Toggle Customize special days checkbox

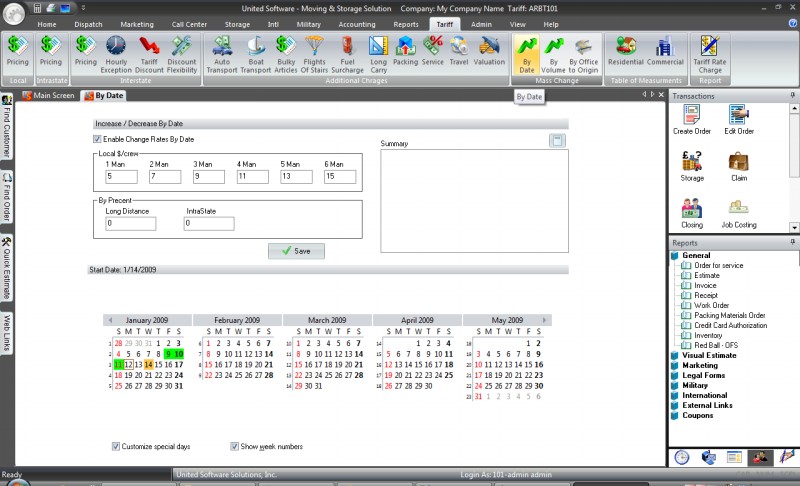pos(116,446)
